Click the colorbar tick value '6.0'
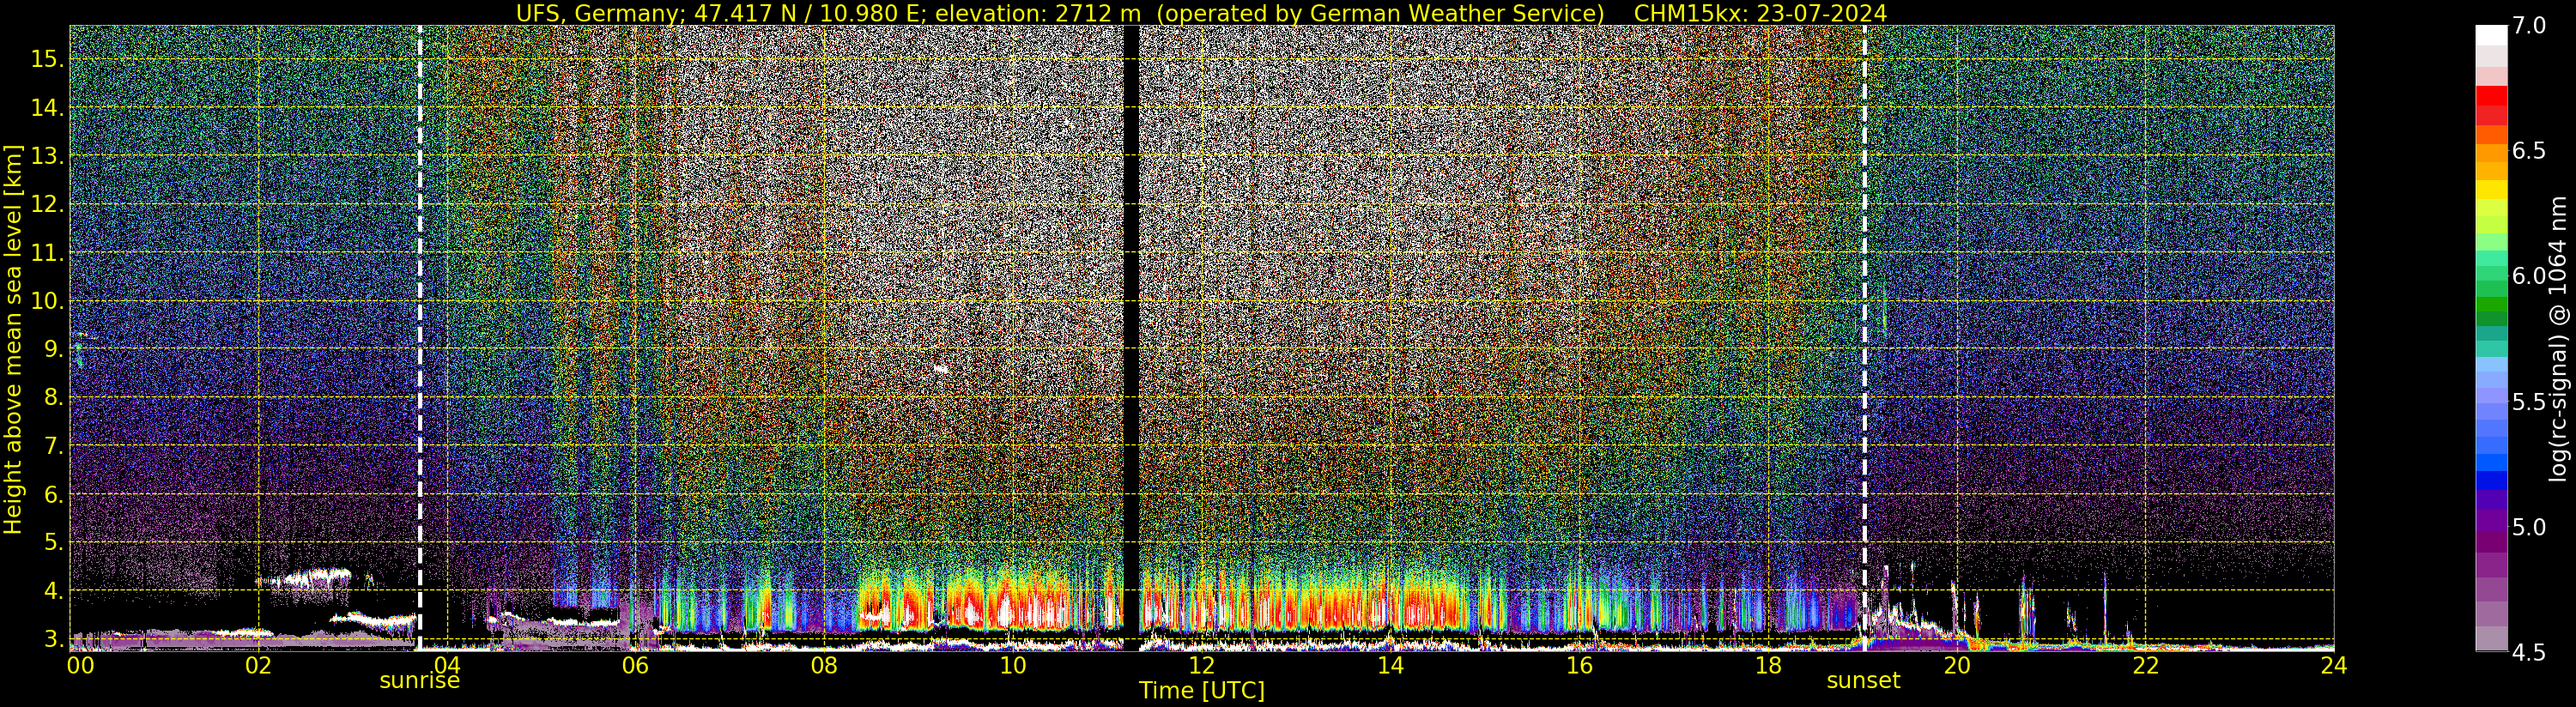 coord(2530,276)
